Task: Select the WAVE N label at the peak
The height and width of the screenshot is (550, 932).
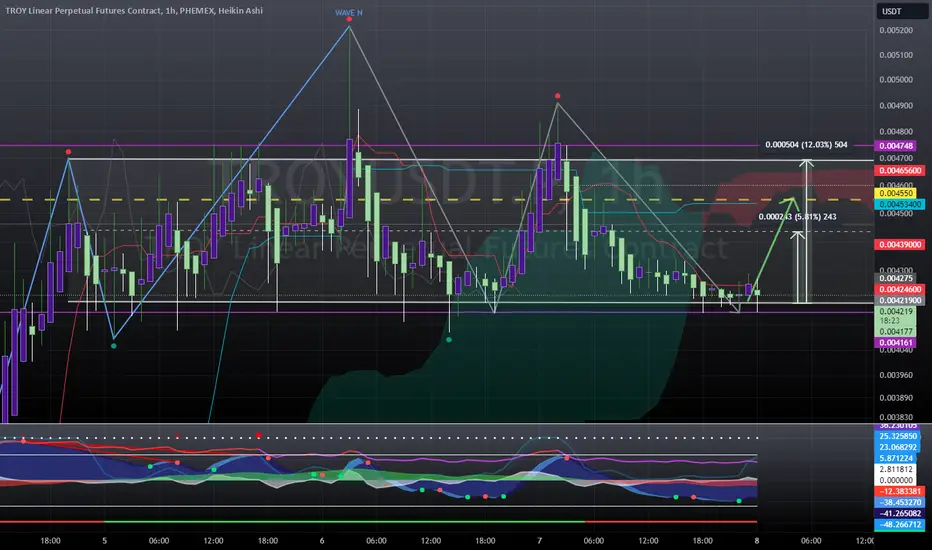Action: [348, 12]
